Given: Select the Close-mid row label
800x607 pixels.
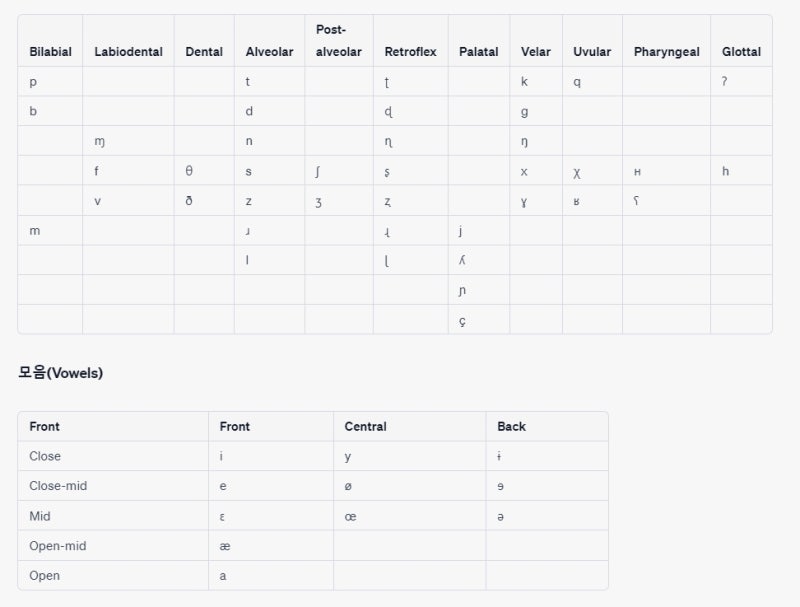Looking at the screenshot, I should click(58, 486).
